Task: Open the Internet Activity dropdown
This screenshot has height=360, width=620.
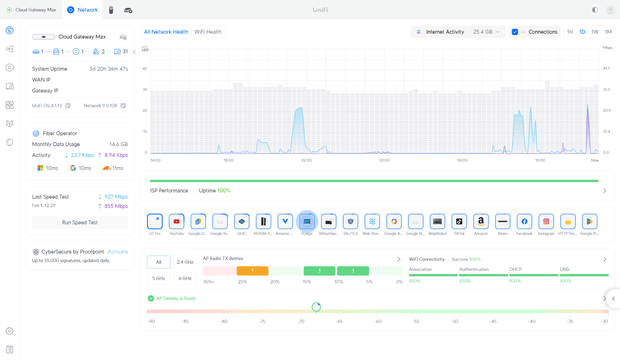Action: (458, 32)
